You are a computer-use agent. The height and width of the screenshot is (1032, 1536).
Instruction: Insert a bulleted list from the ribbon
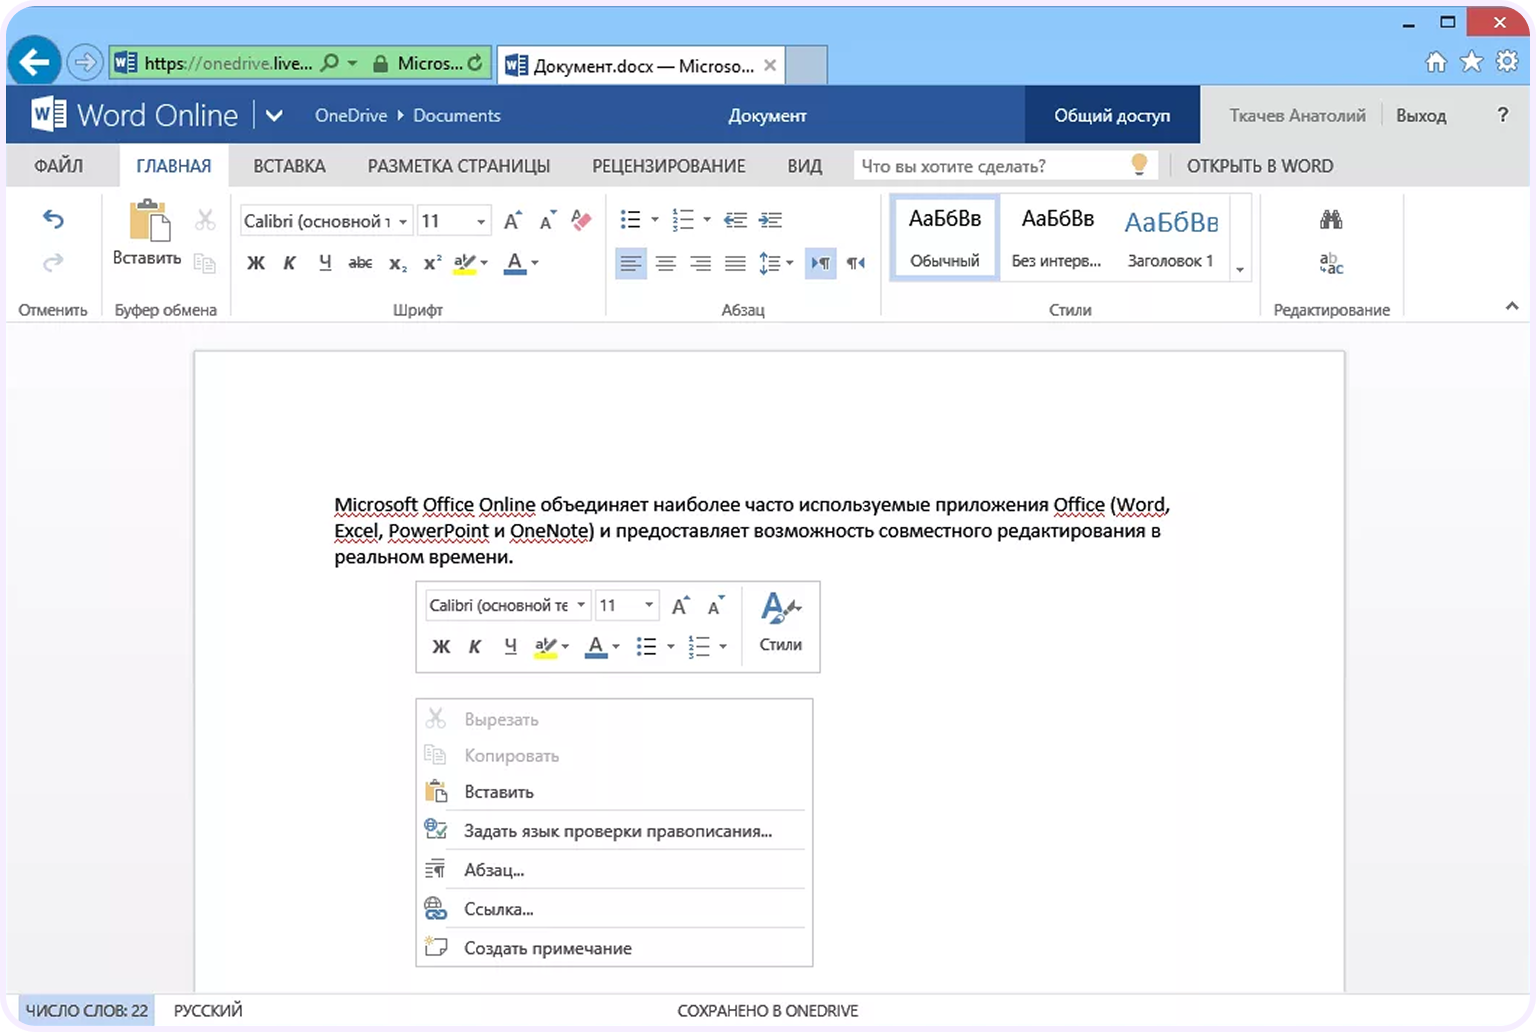[630, 220]
